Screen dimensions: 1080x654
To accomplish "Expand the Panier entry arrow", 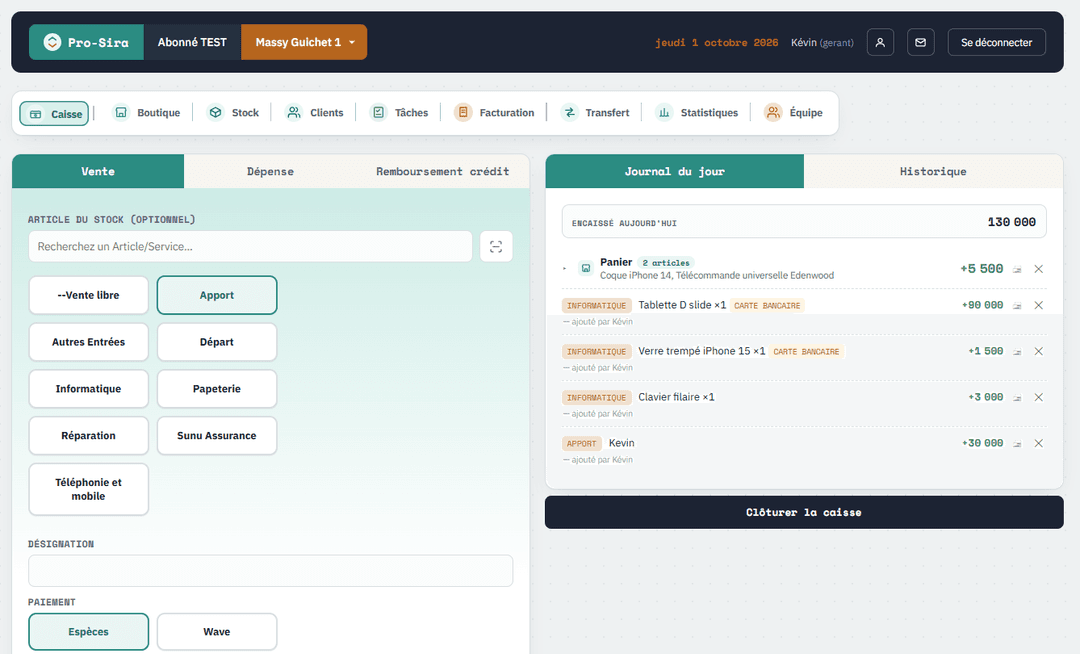I will 565,268.
